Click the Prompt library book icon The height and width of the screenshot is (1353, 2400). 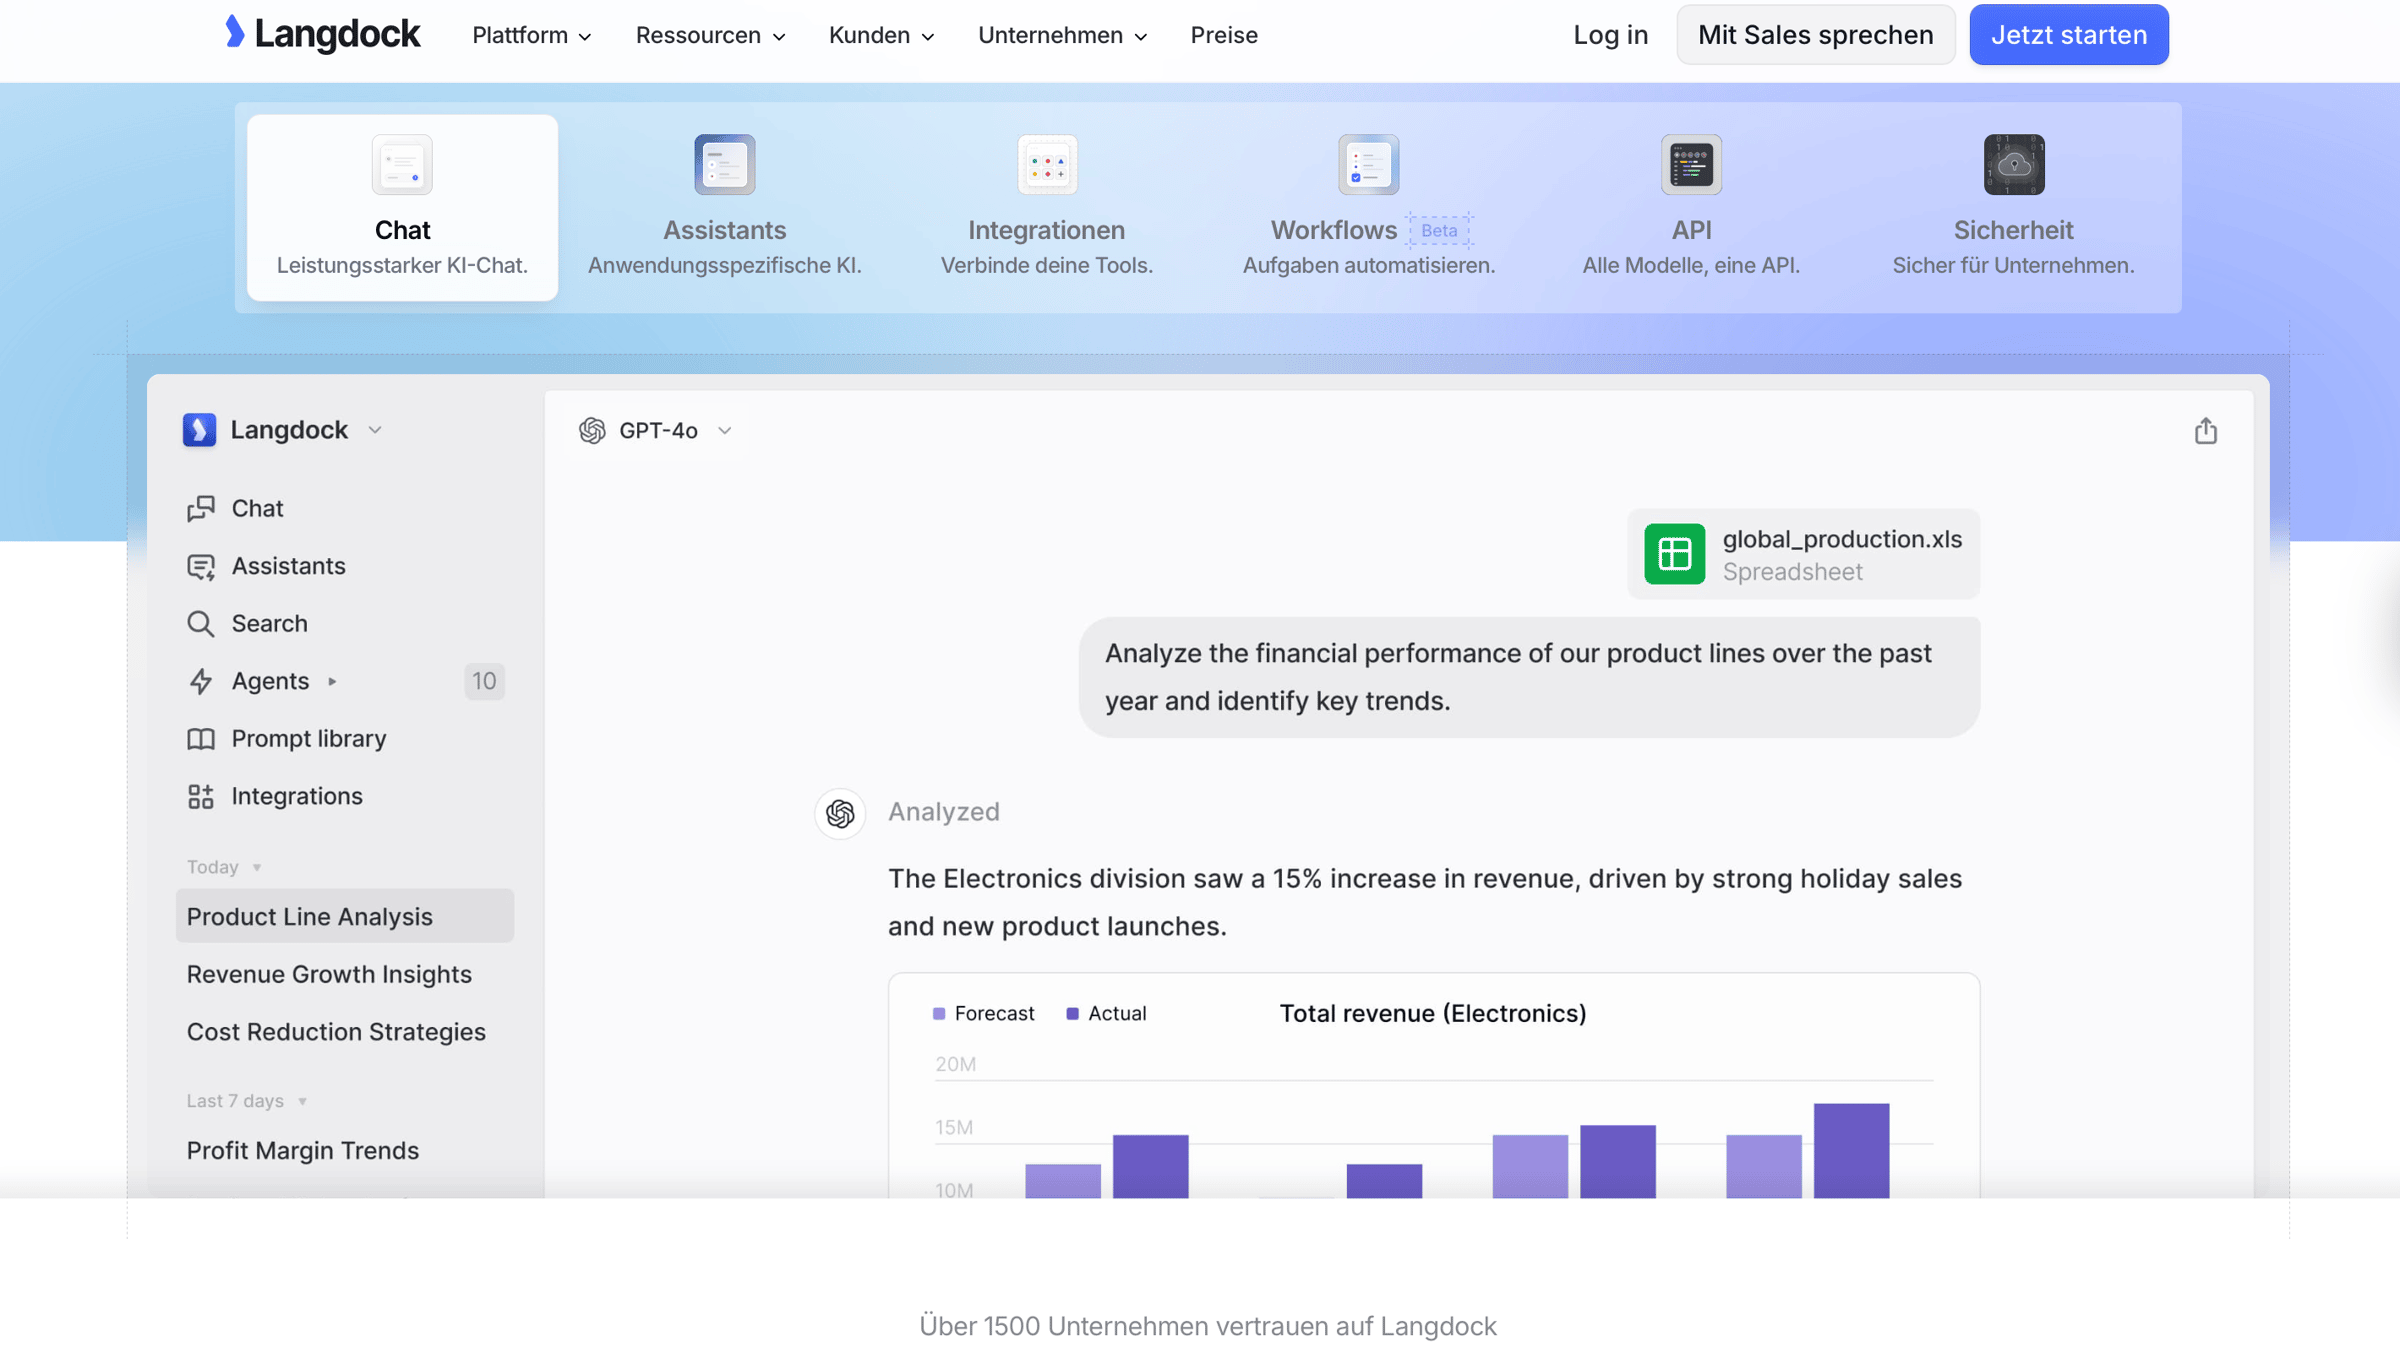(200, 739)
